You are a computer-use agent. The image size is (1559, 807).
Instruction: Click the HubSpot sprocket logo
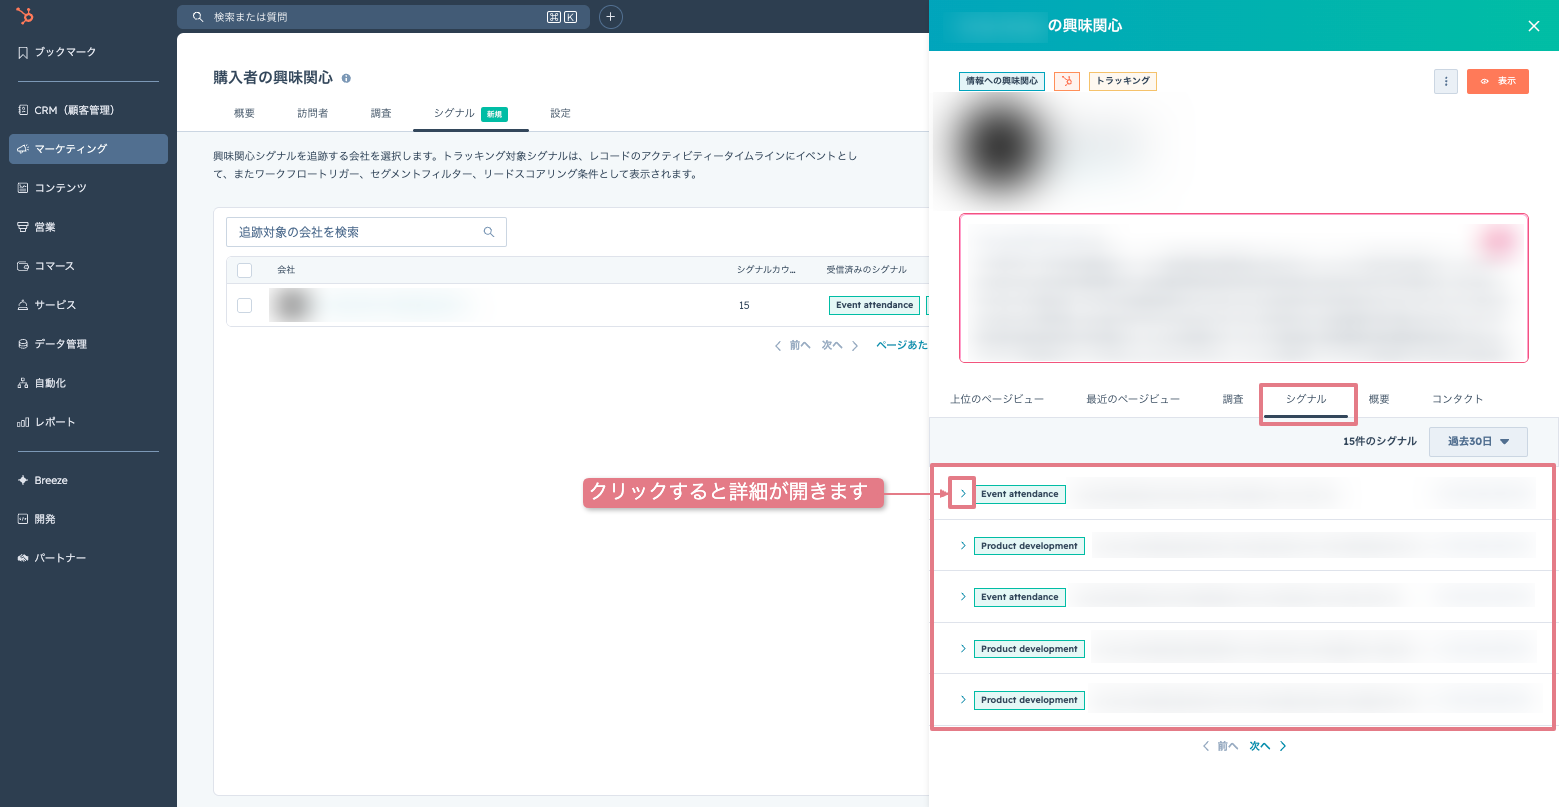[x=25, y=16]
